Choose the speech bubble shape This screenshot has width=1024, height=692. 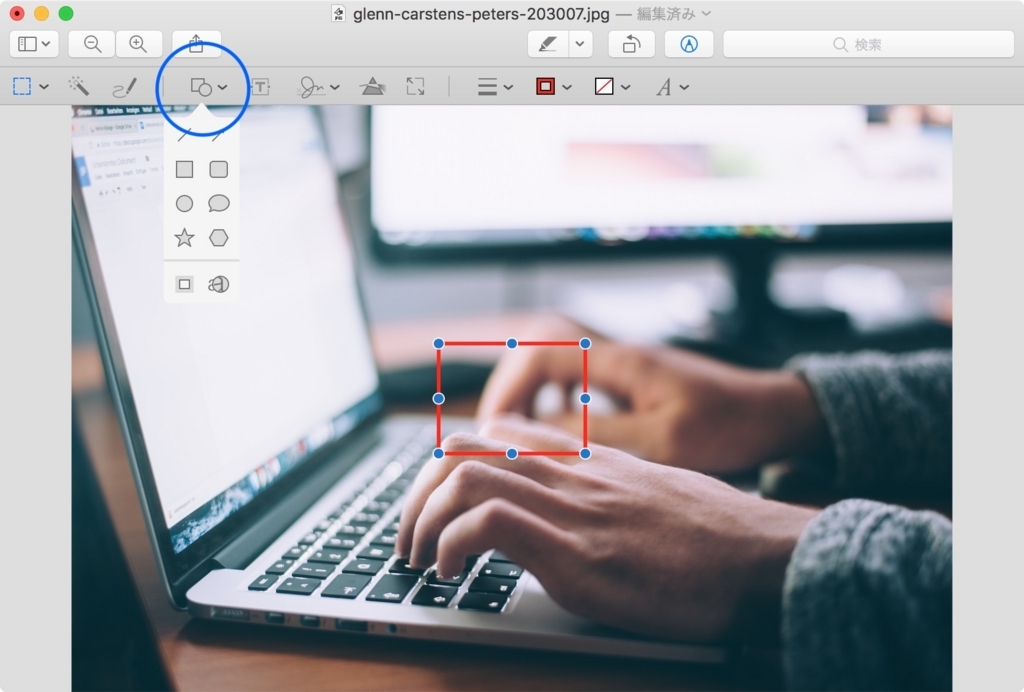tap(219, 204)
